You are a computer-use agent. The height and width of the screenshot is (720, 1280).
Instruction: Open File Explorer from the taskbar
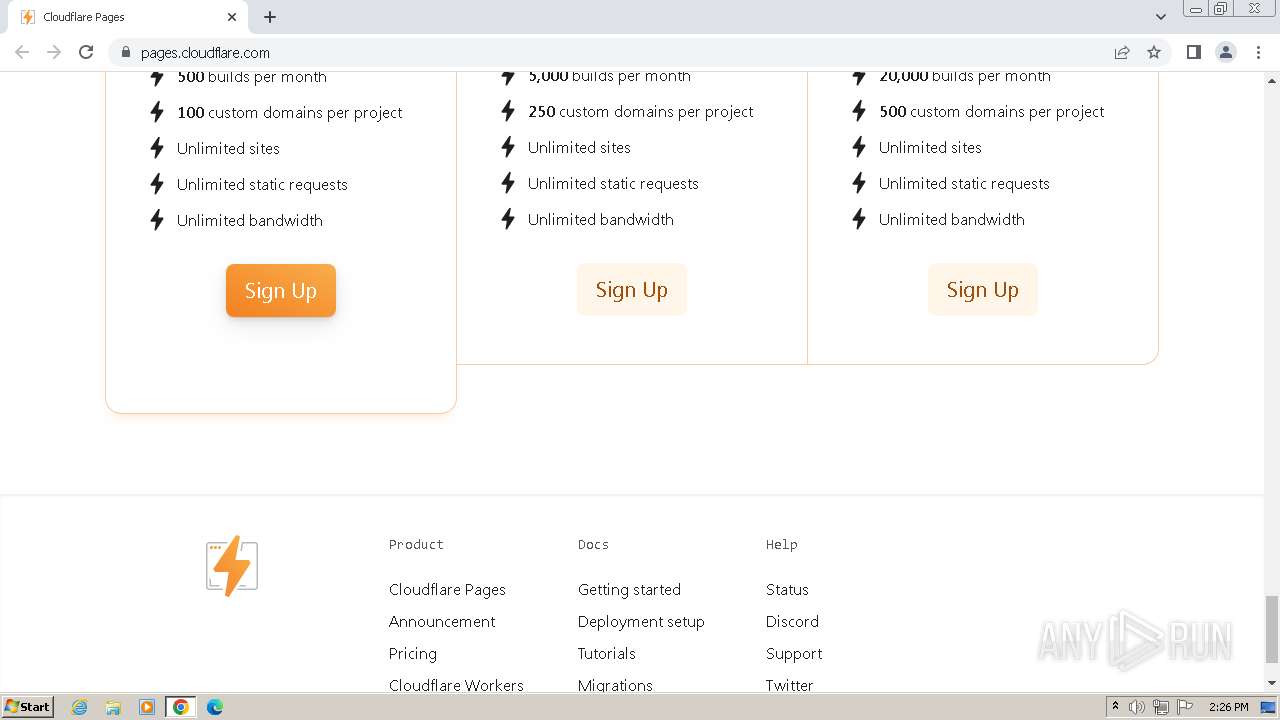(113, 707)
